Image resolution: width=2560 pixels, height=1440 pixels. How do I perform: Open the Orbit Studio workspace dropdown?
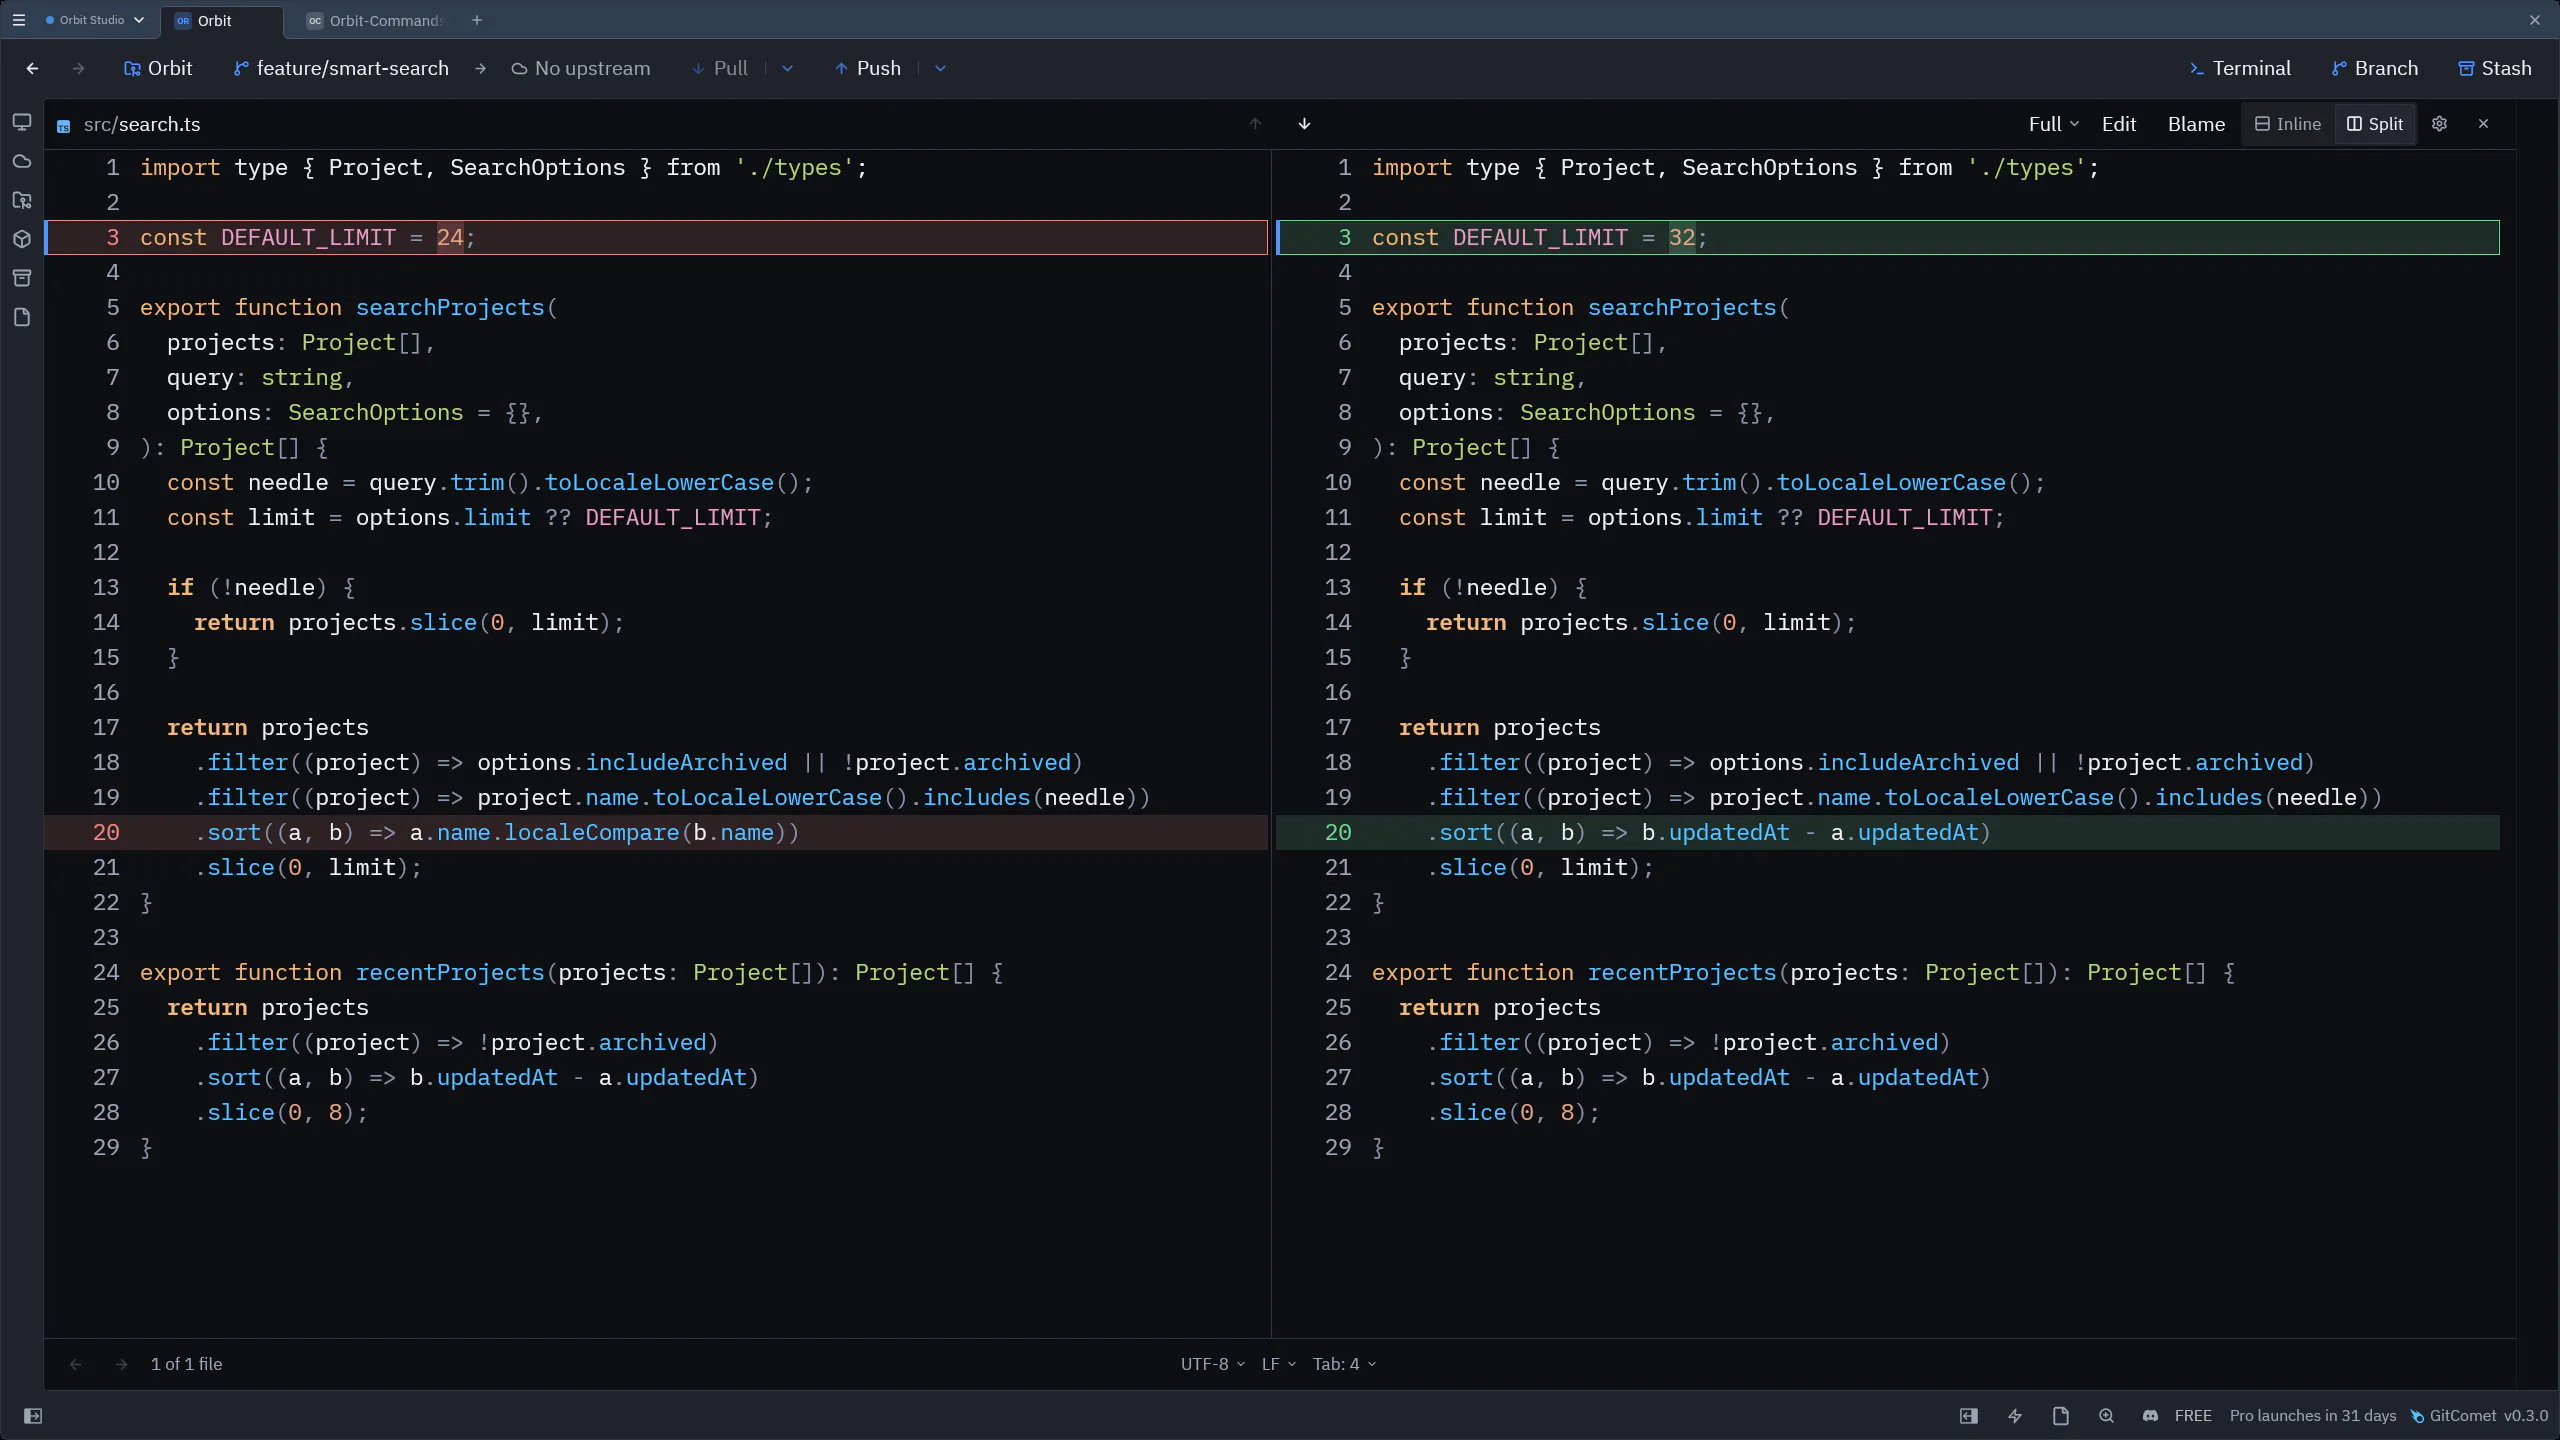click(x=94, y=20)
